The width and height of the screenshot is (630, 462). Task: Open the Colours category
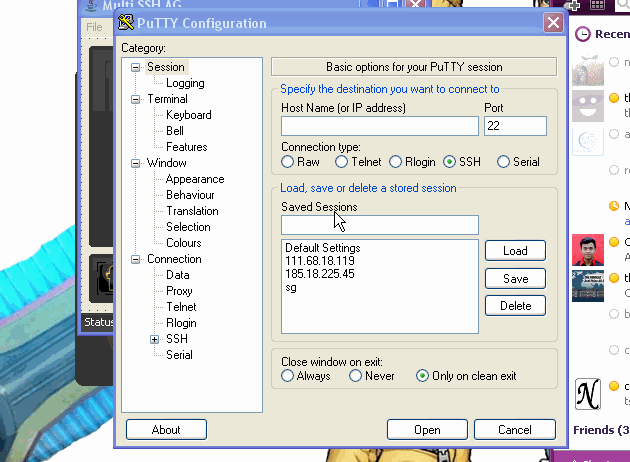pos(184,243)
